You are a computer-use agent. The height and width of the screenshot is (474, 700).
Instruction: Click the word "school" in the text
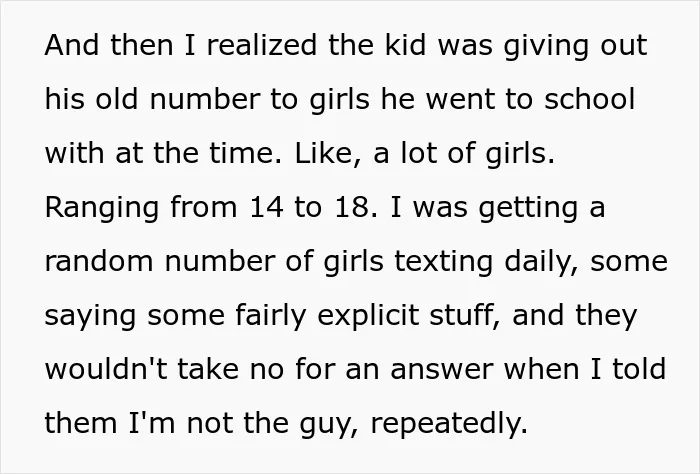pyautogui.click(x=589, y=99)
